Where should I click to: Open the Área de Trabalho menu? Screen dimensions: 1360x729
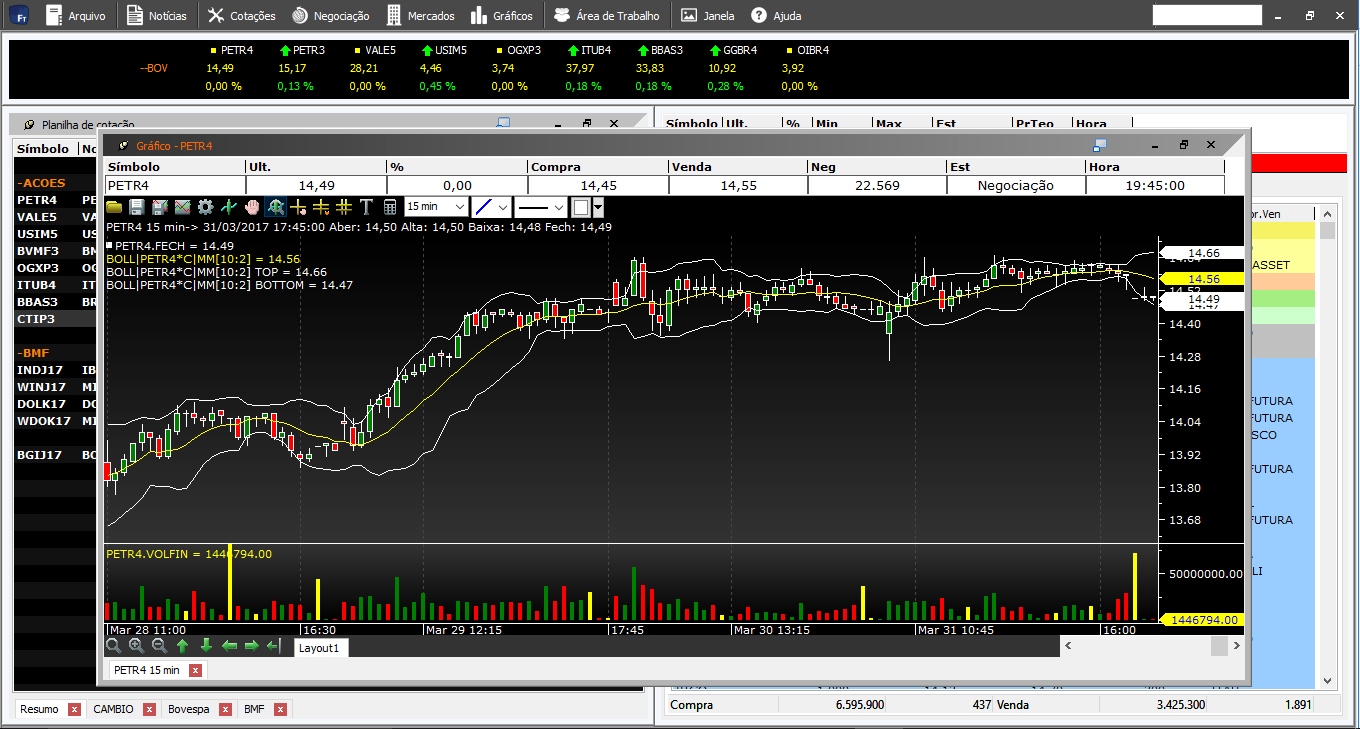click(606, 16)
